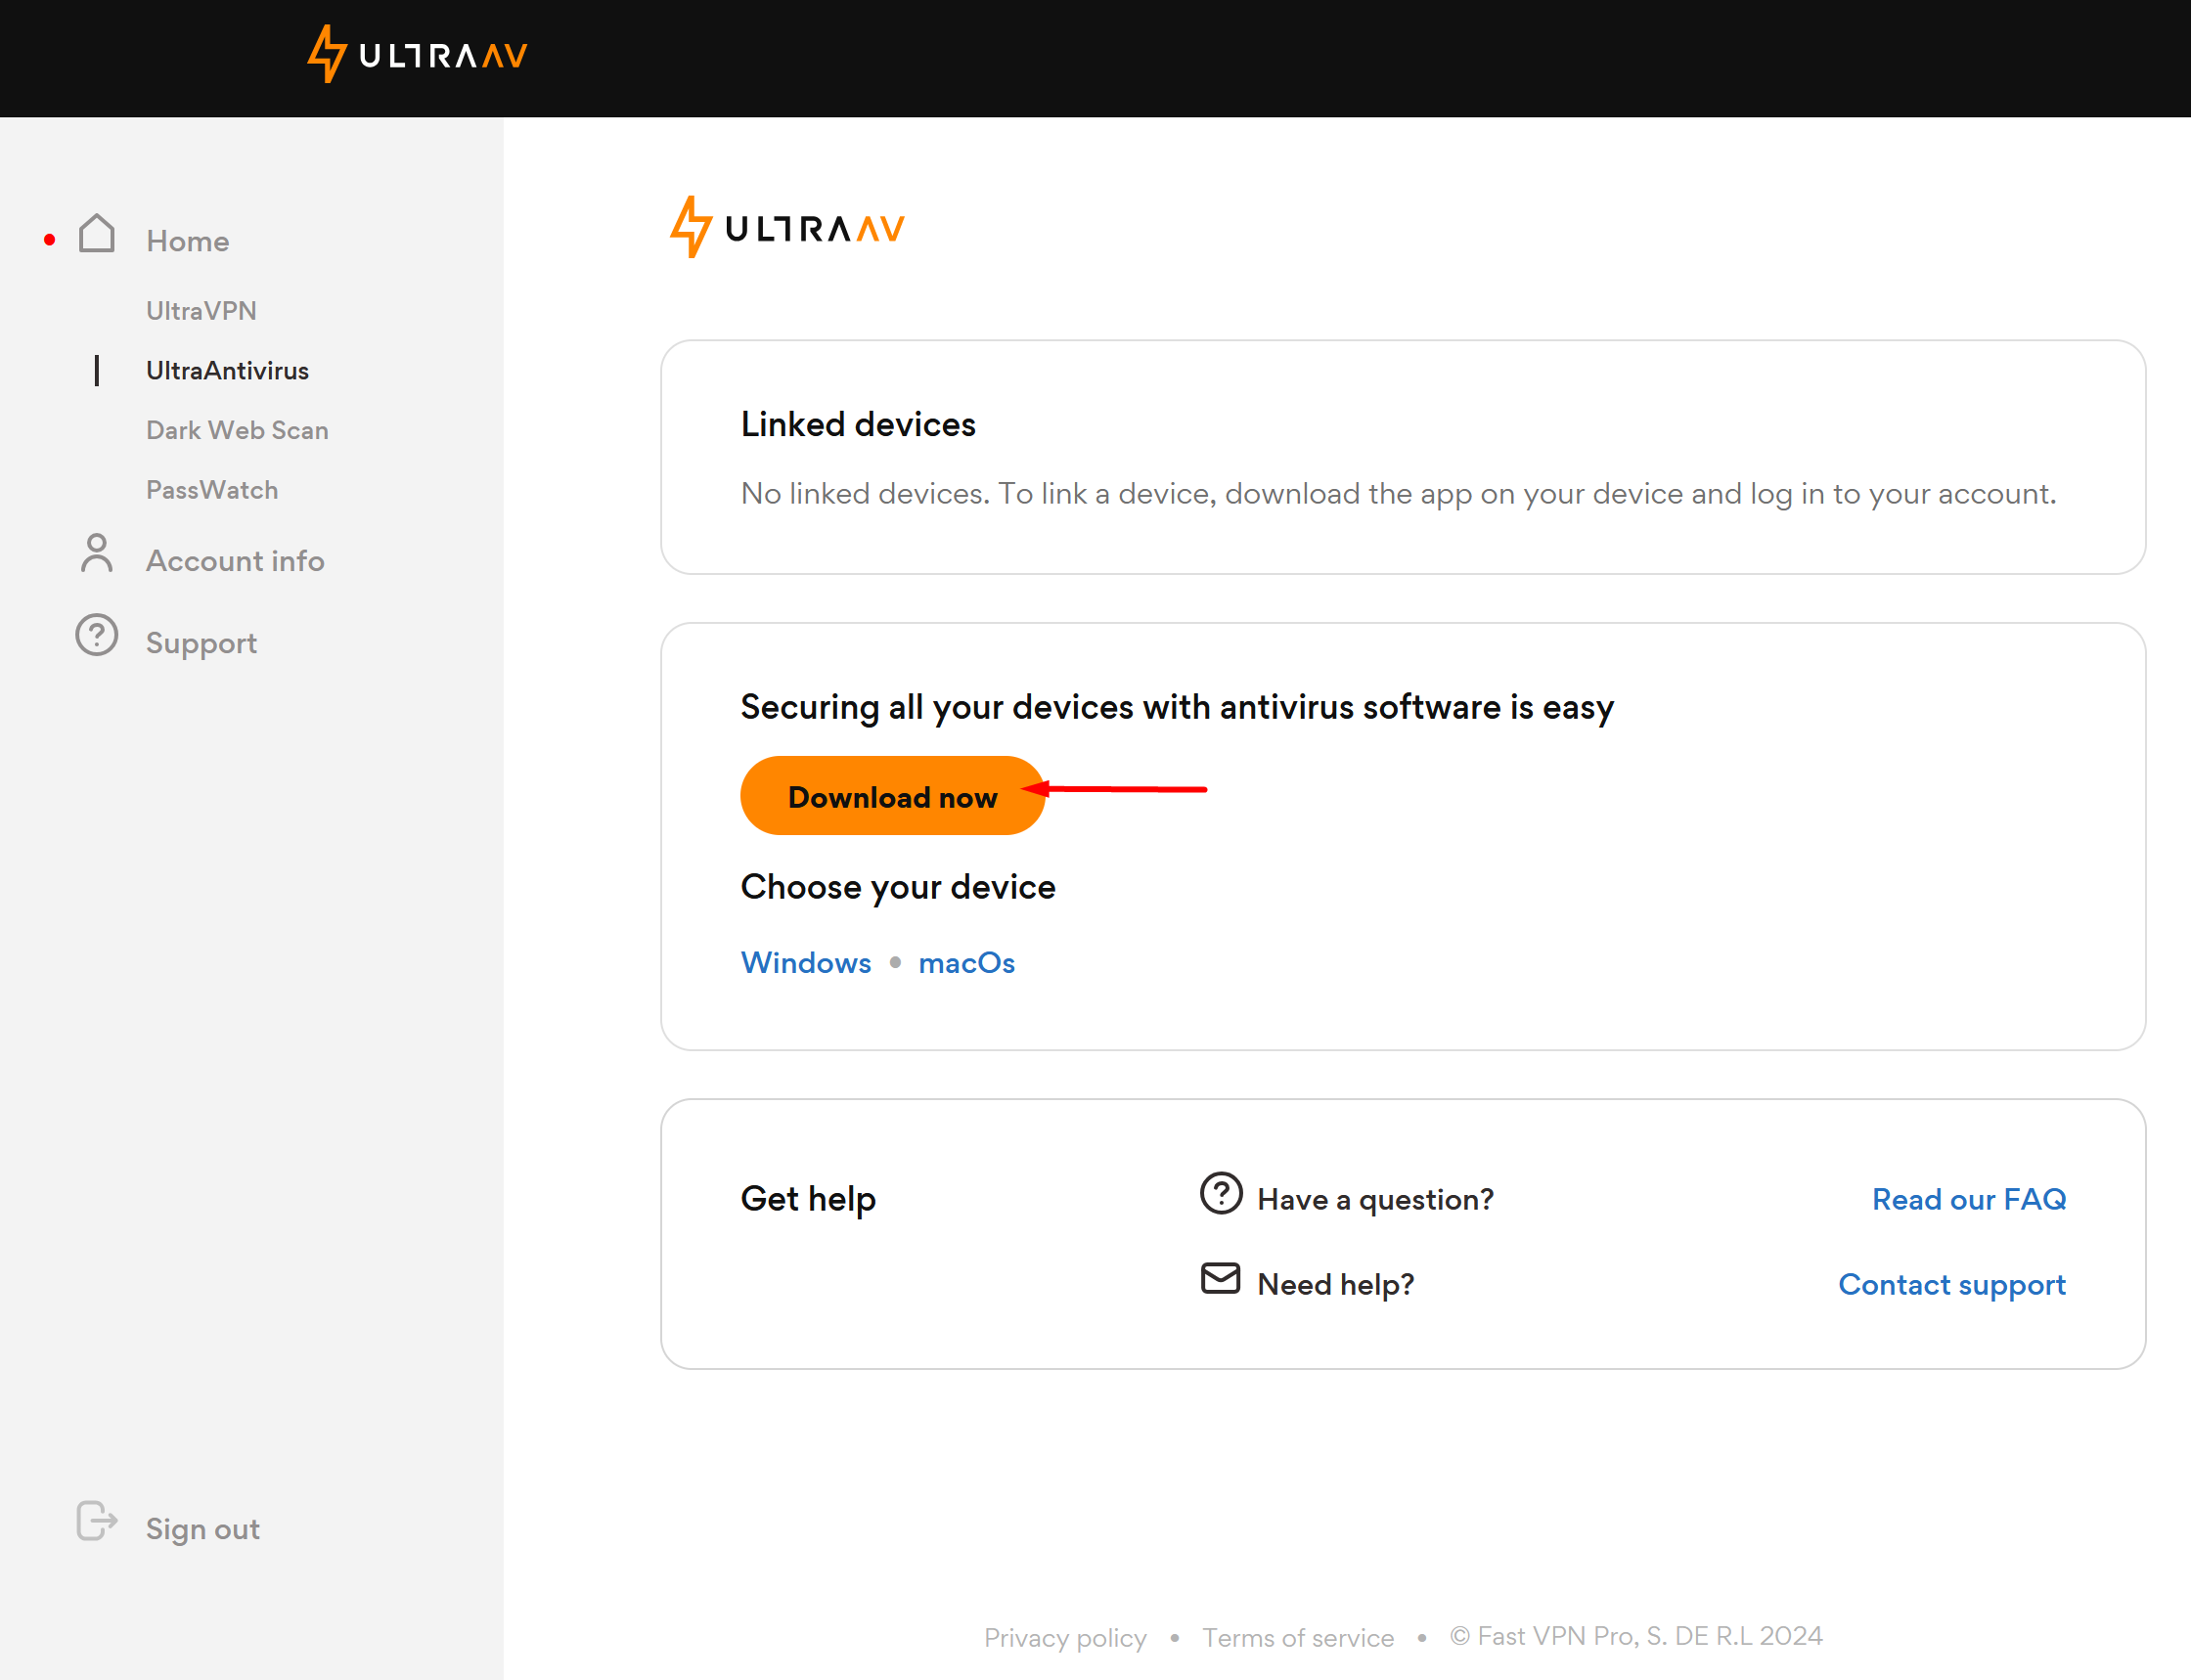Open PassWatch in the sidebar
This screenshot has width=2191, height=1680.
pyautogui.click(x=212, y=490)
